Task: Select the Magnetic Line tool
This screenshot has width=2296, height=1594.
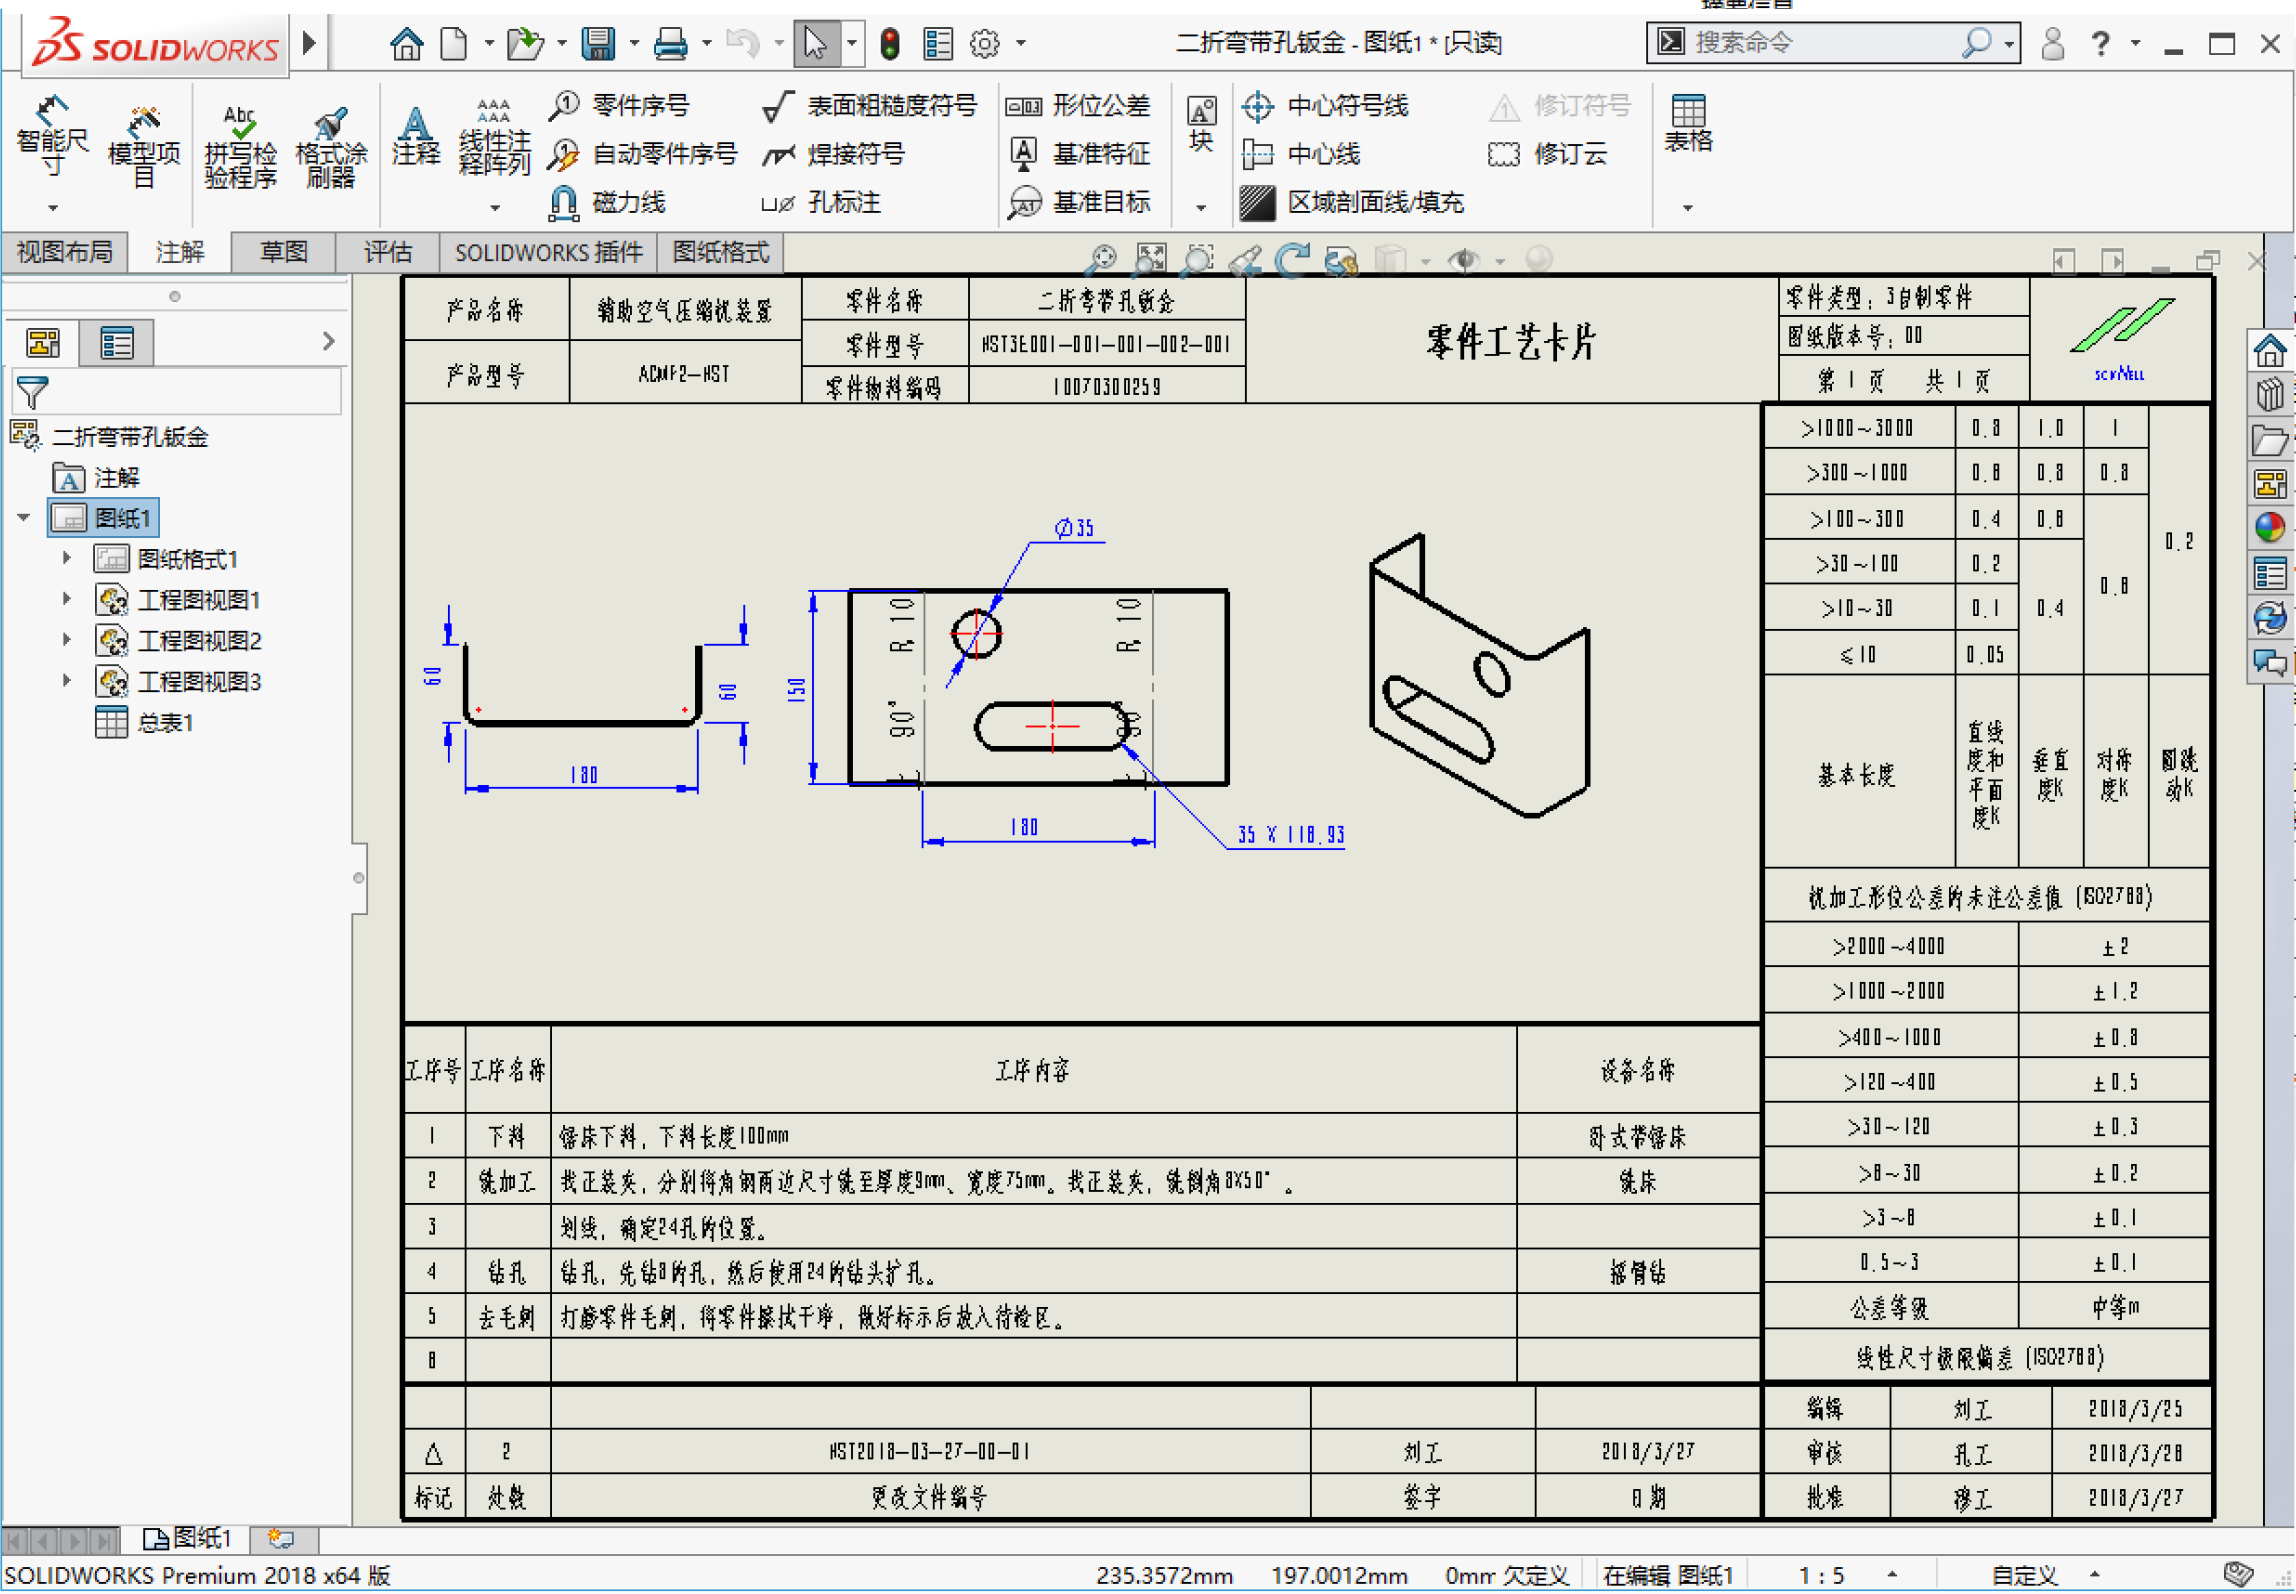Action: (607, 203)
